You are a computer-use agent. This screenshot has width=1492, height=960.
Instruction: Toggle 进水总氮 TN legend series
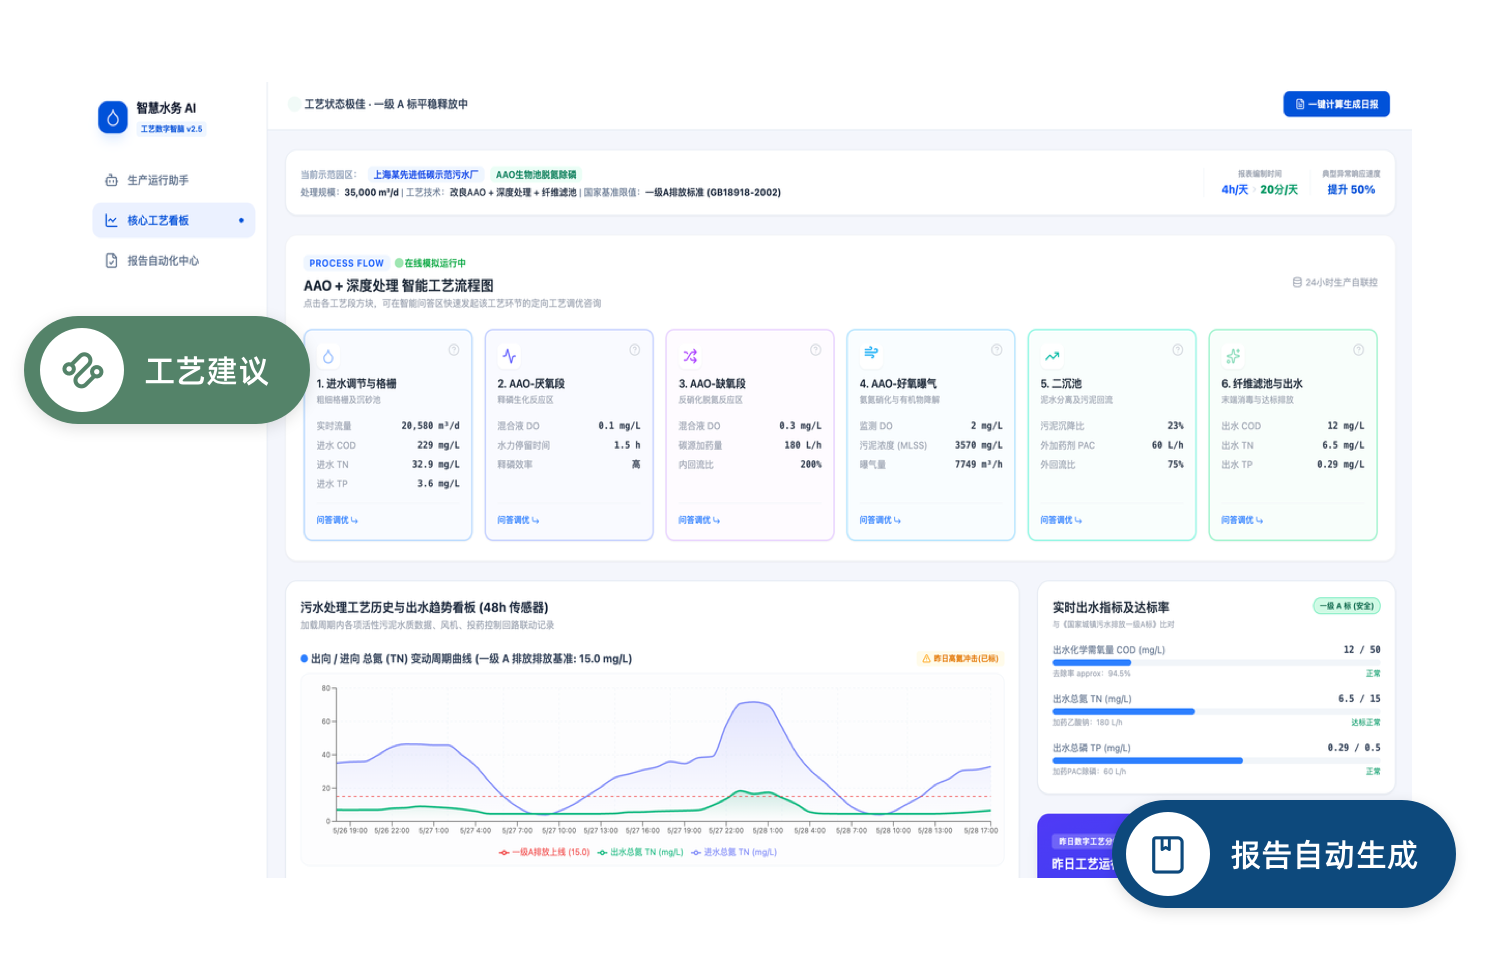[734, 852]
